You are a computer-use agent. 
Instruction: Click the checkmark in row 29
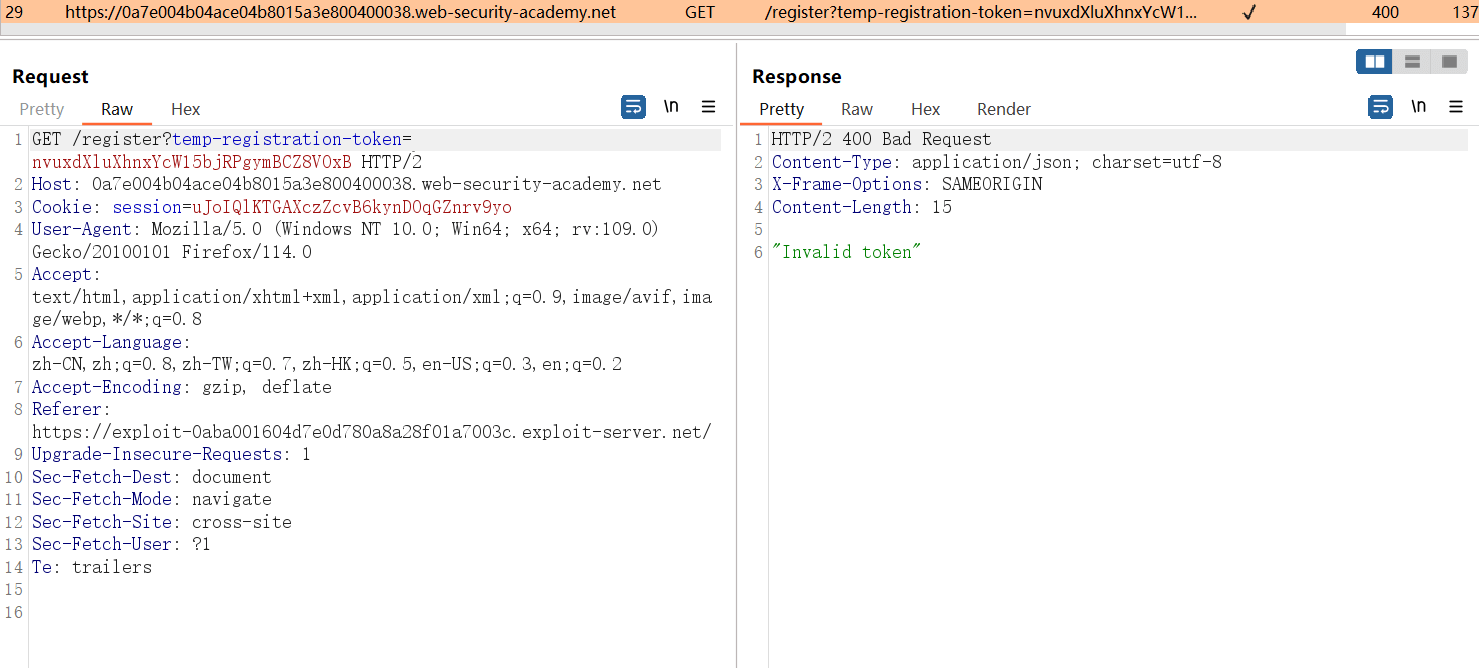[x=1248, y=12]
